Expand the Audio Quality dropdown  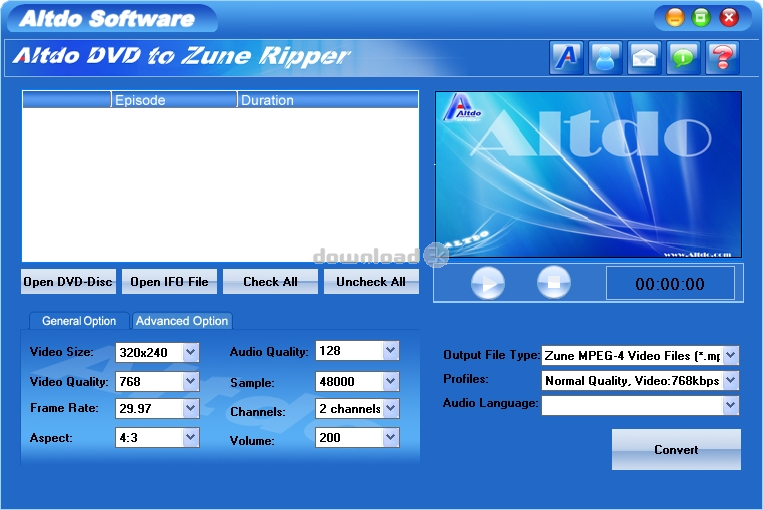pyautogui.click(x=390, y=350)
